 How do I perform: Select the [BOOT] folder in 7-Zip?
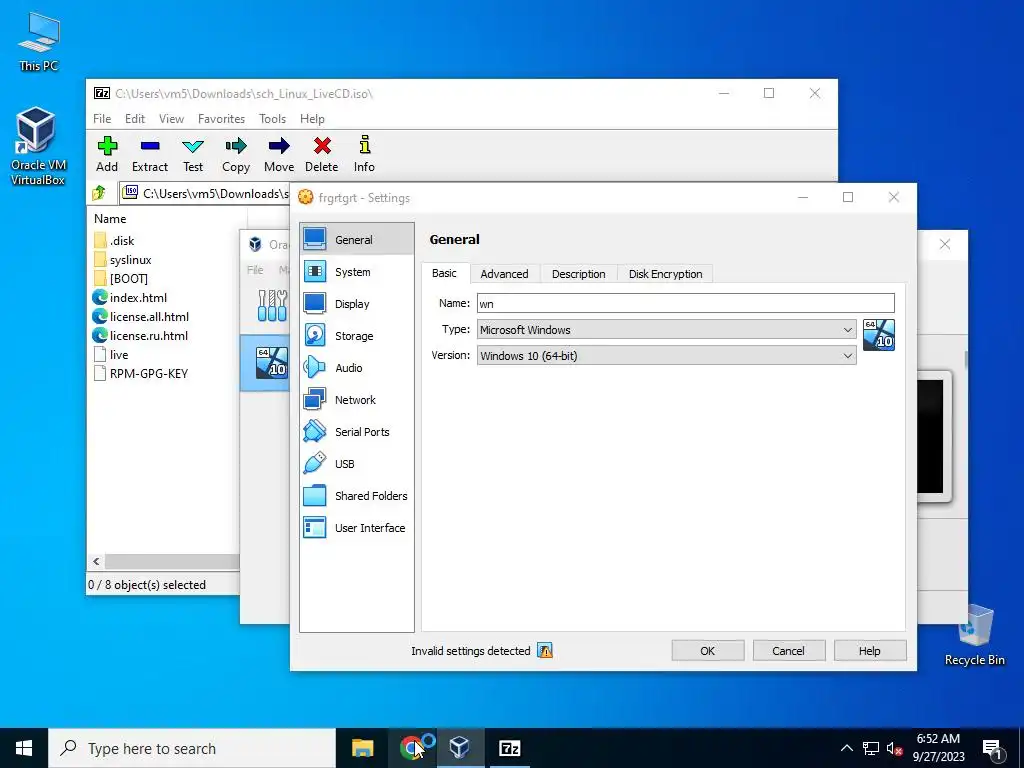click(x=121, y=278)
